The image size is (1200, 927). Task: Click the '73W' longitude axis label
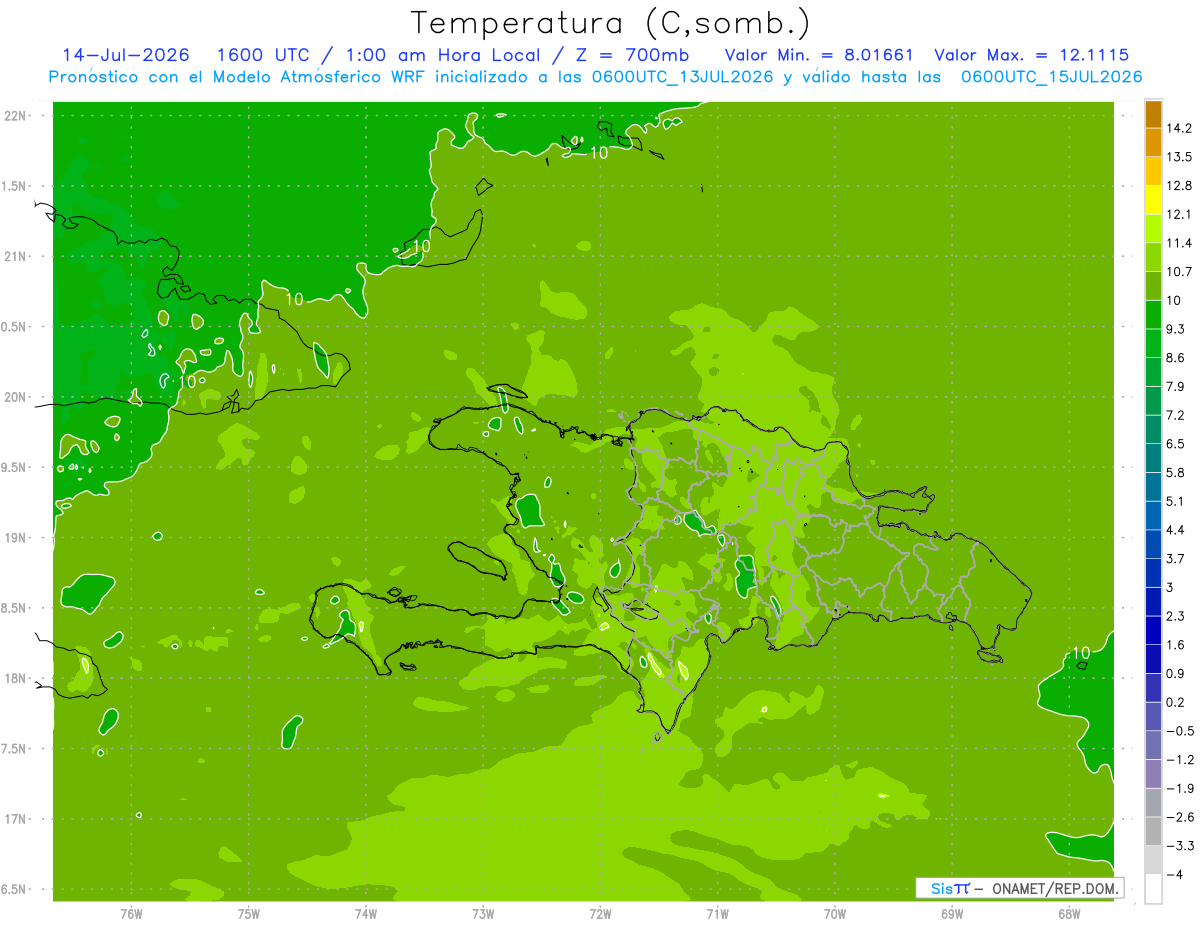click(483, 914)
